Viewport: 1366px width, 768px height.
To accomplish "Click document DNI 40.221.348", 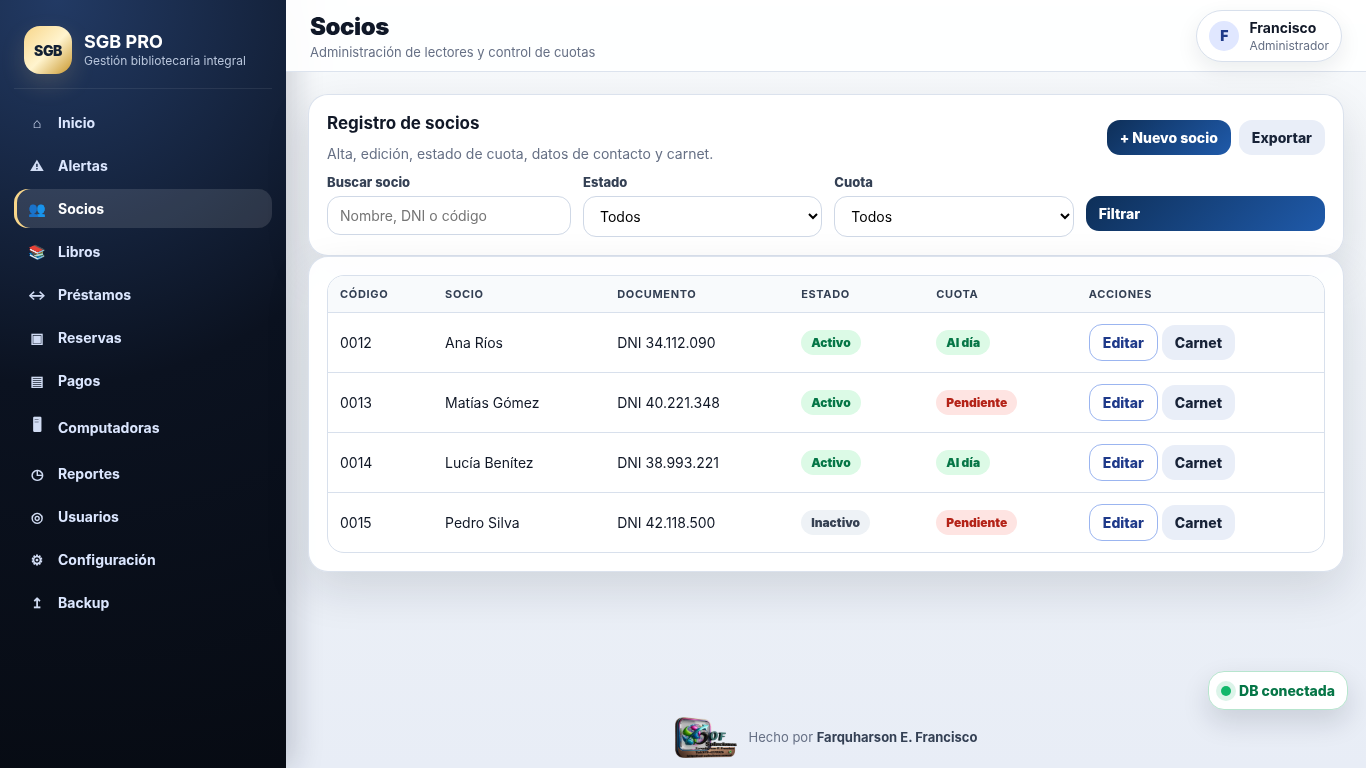I will coord(668,403).
